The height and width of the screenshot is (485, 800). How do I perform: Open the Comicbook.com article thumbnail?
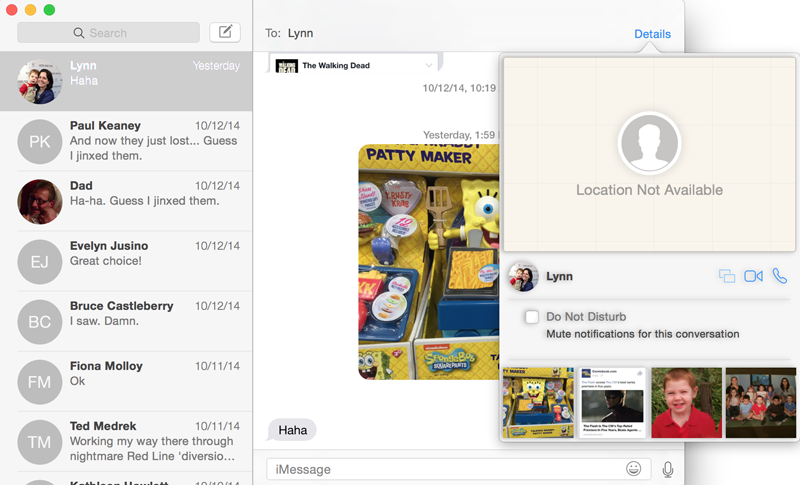(x=612, y=402)
